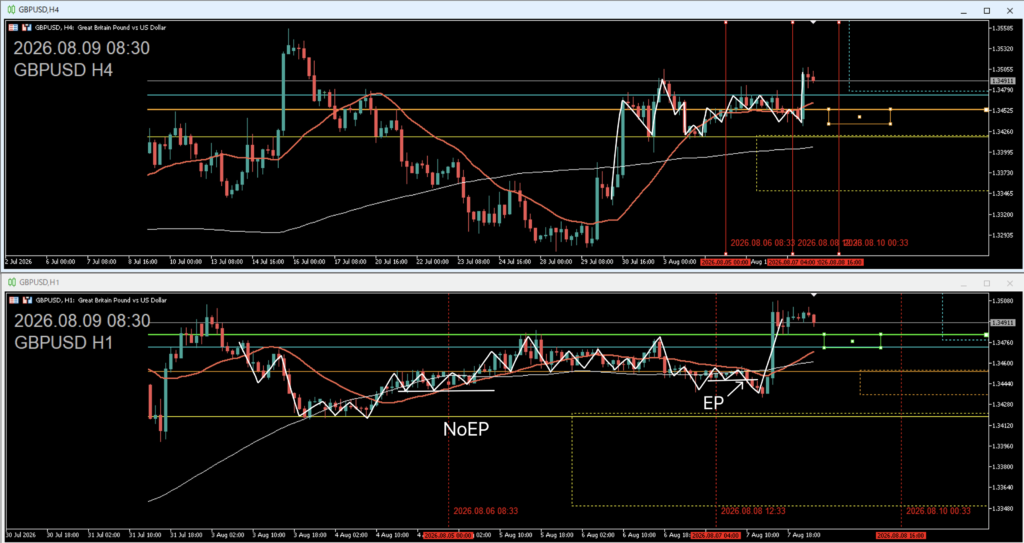Image resolution: width=1024 pixels, height=543 pixels.
Task: Click H4 chart title Great Britain Pound vs US Dollar
Action: (x=122, y=27)
